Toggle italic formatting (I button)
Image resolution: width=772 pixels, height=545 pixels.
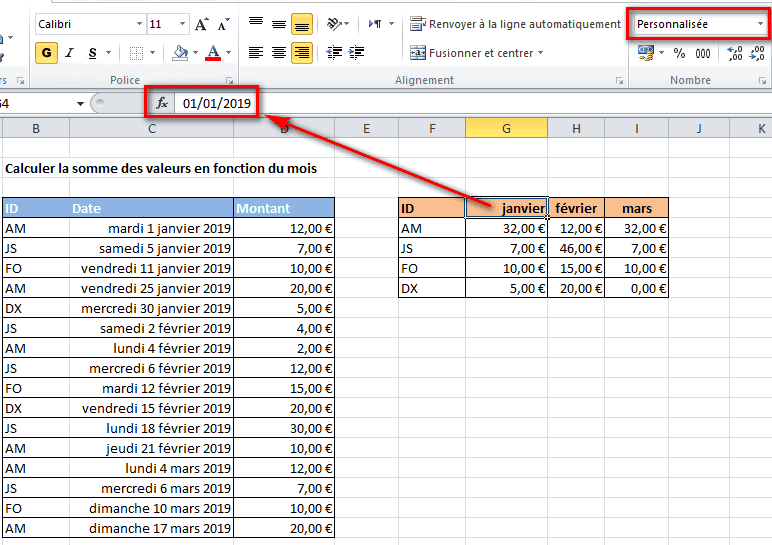pyautogui.click(x=69, y=53)
